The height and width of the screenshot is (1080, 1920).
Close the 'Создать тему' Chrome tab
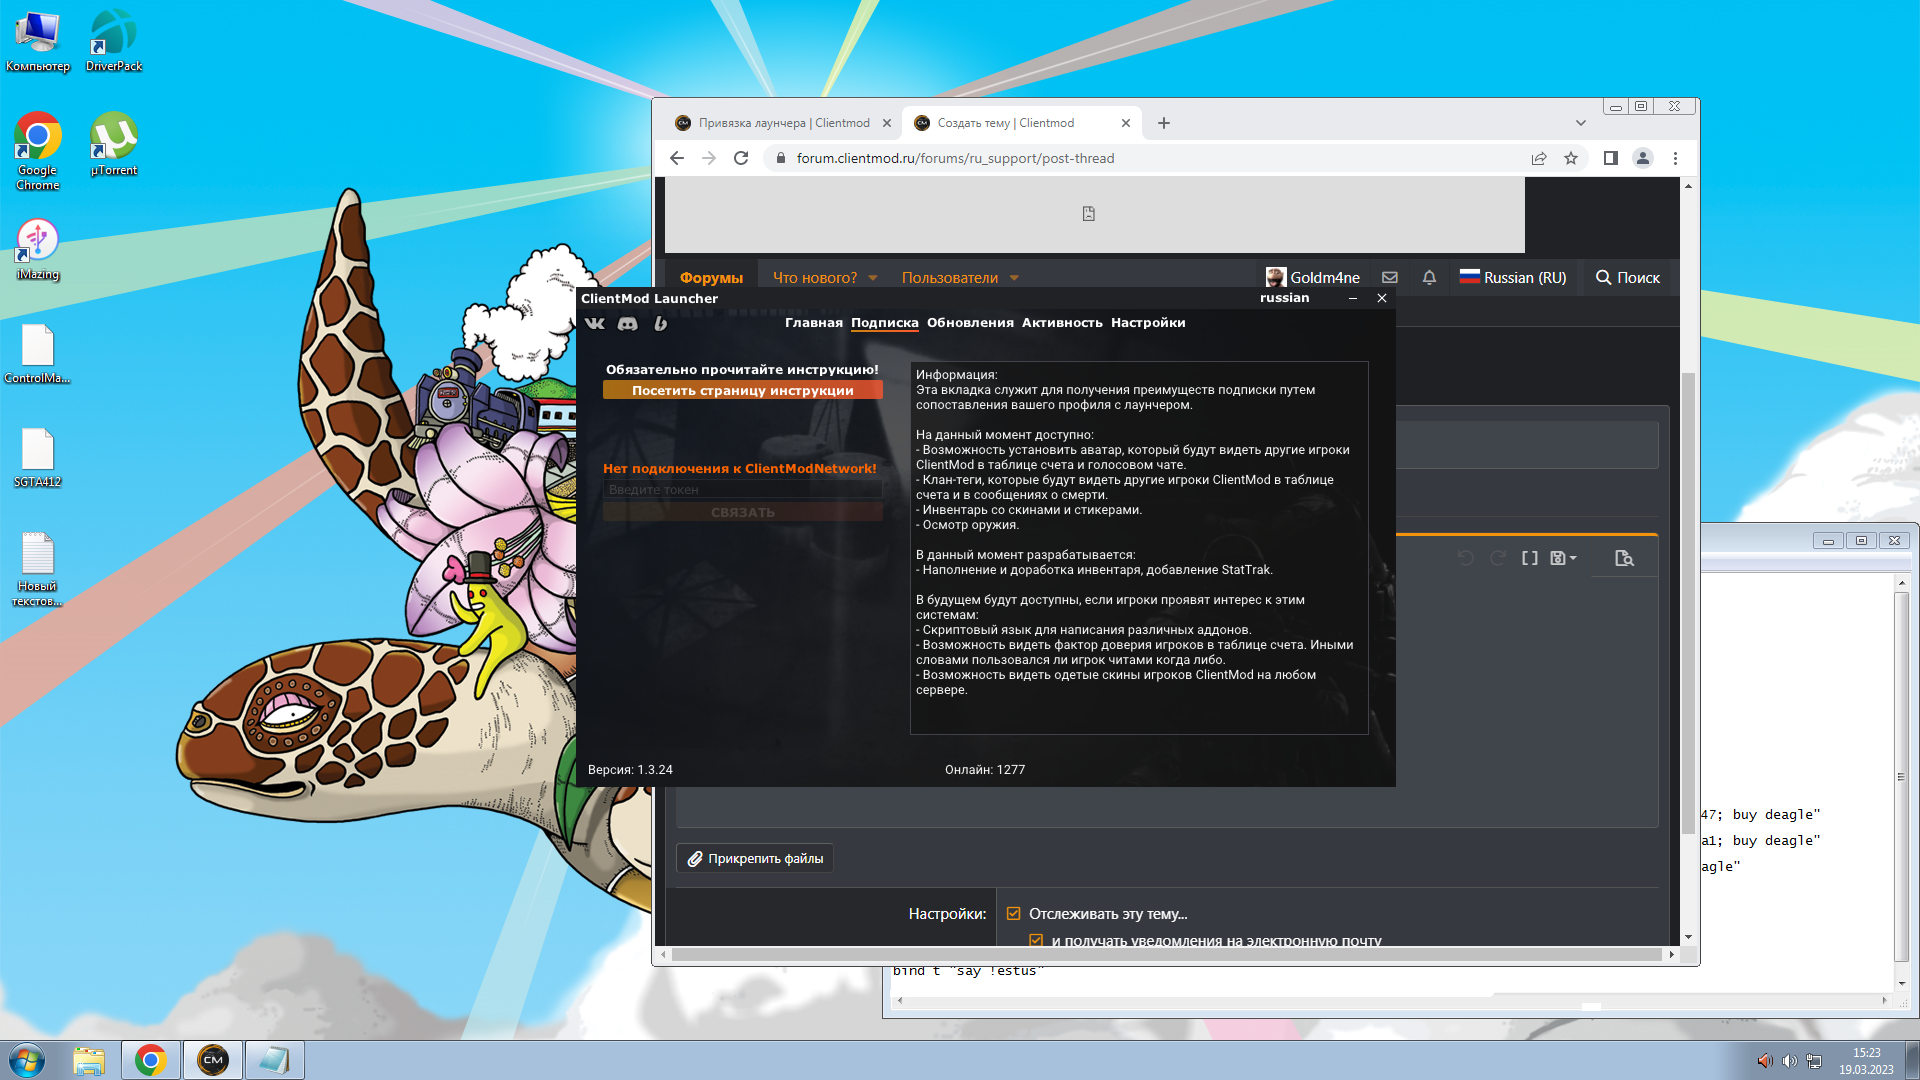1126,123
